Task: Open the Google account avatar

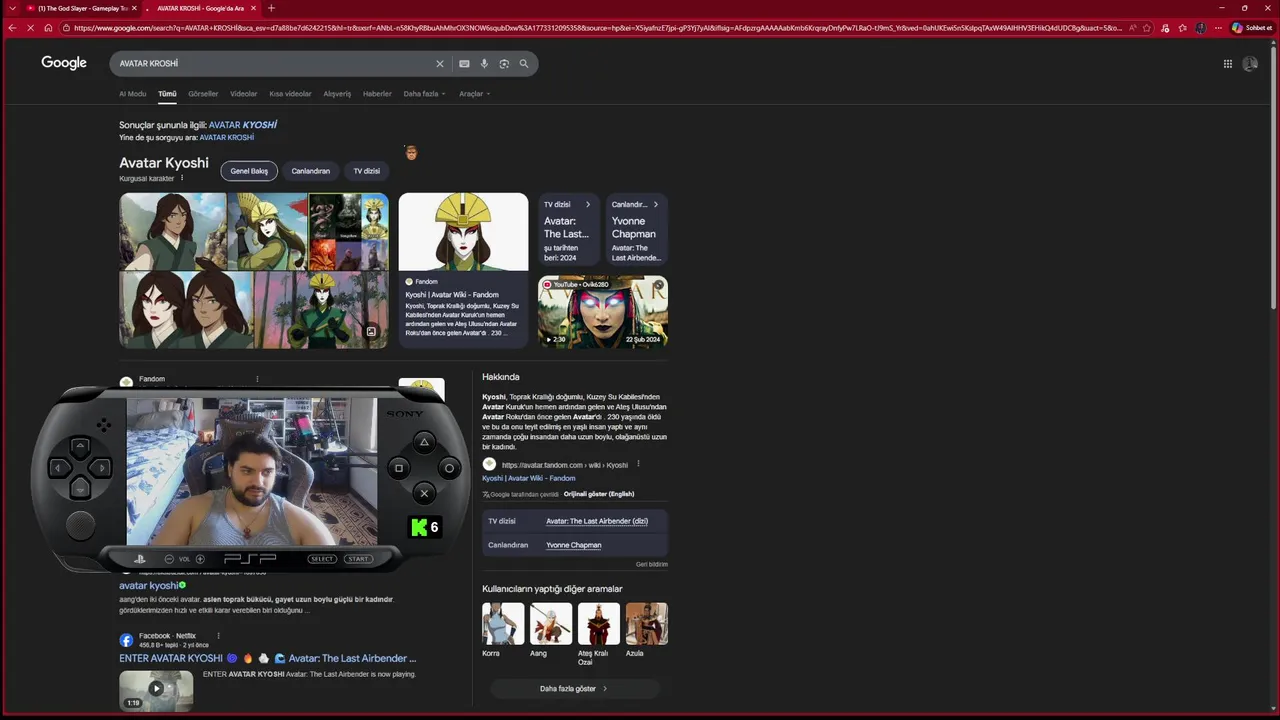Action: click(x=1250, y=64)
